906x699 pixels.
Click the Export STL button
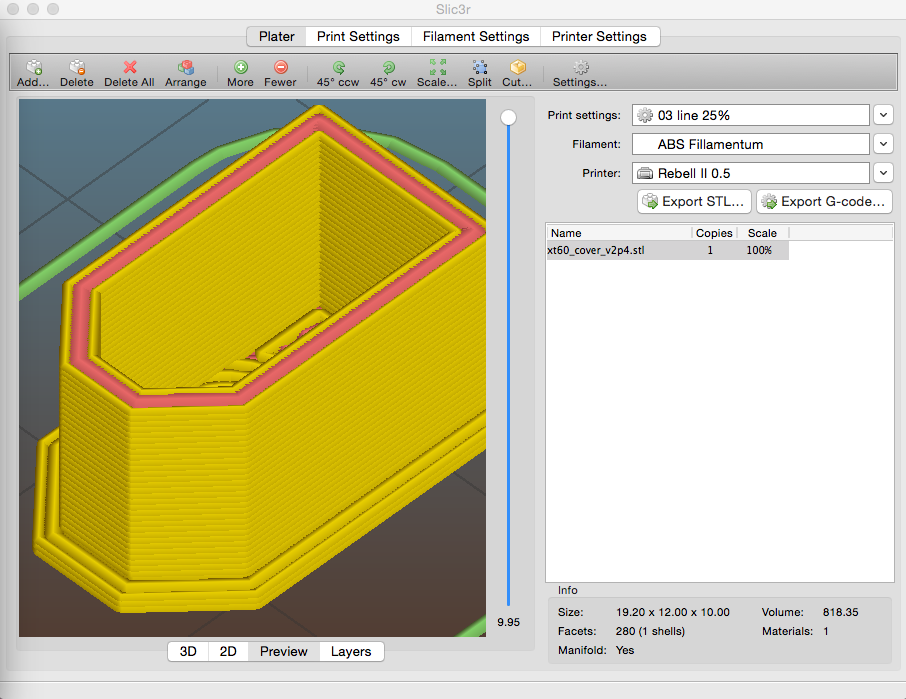(x=695, y=202)
